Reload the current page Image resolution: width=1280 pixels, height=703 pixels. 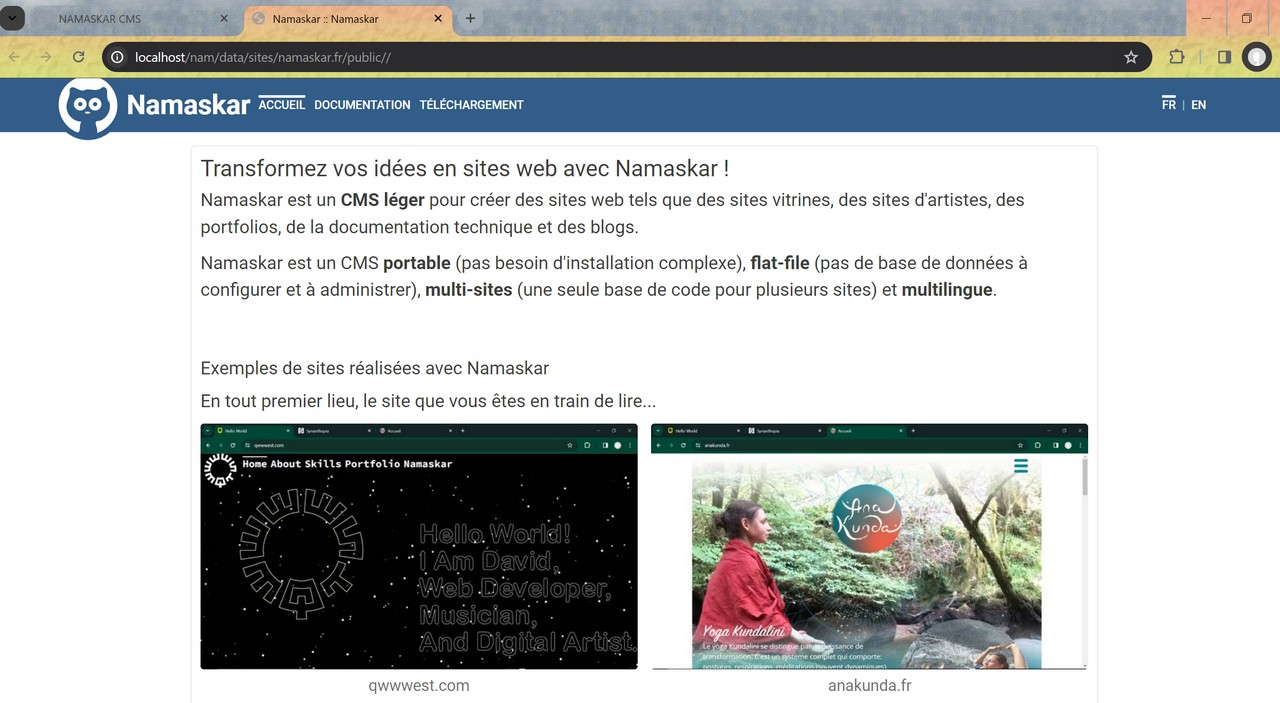[x=78, y=57]
